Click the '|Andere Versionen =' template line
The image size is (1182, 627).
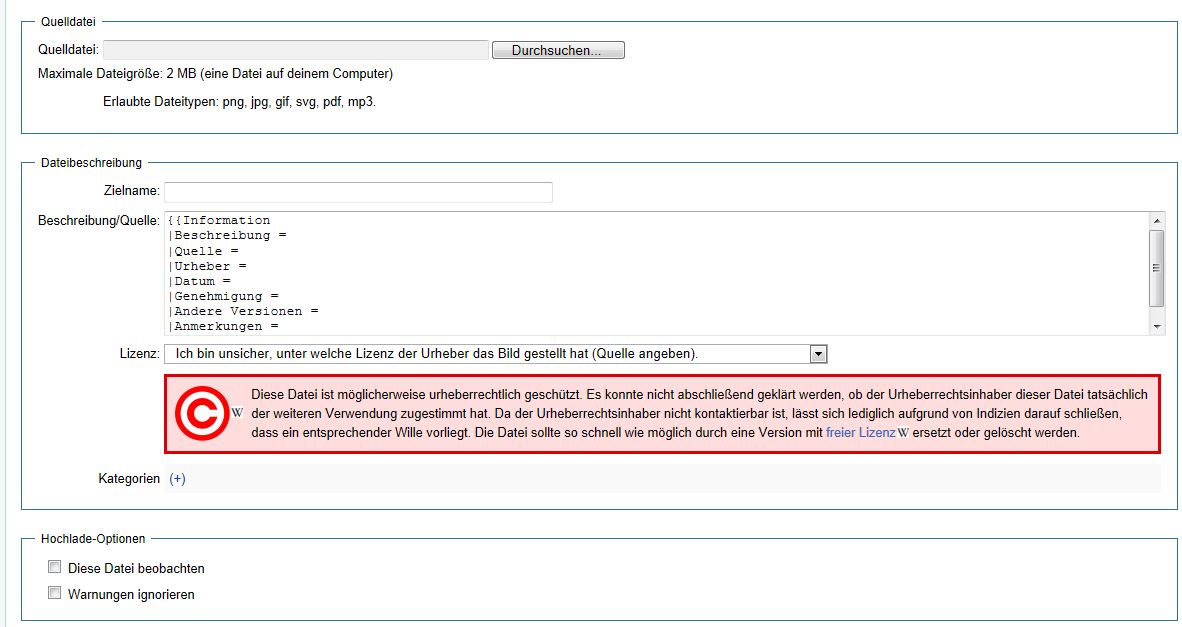point(243,311)
